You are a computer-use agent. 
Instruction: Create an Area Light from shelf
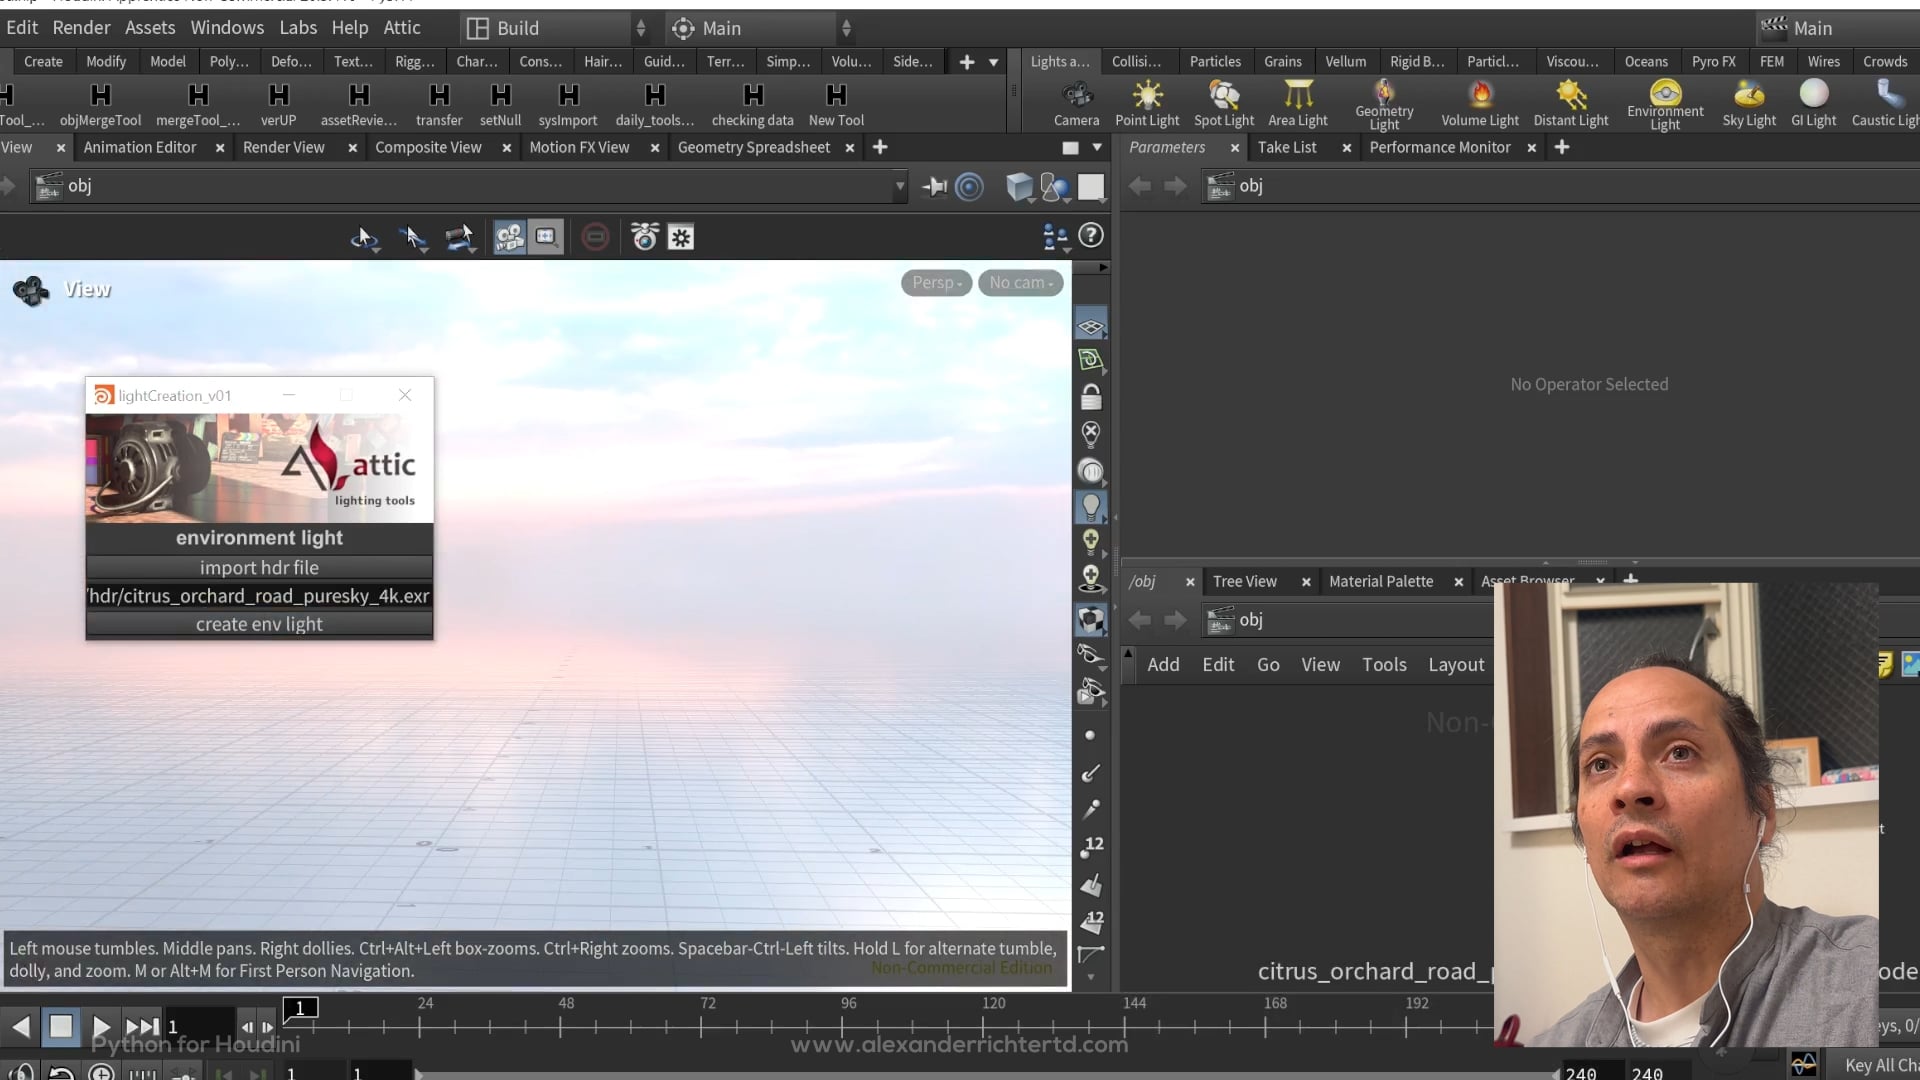pos(1298,104)
